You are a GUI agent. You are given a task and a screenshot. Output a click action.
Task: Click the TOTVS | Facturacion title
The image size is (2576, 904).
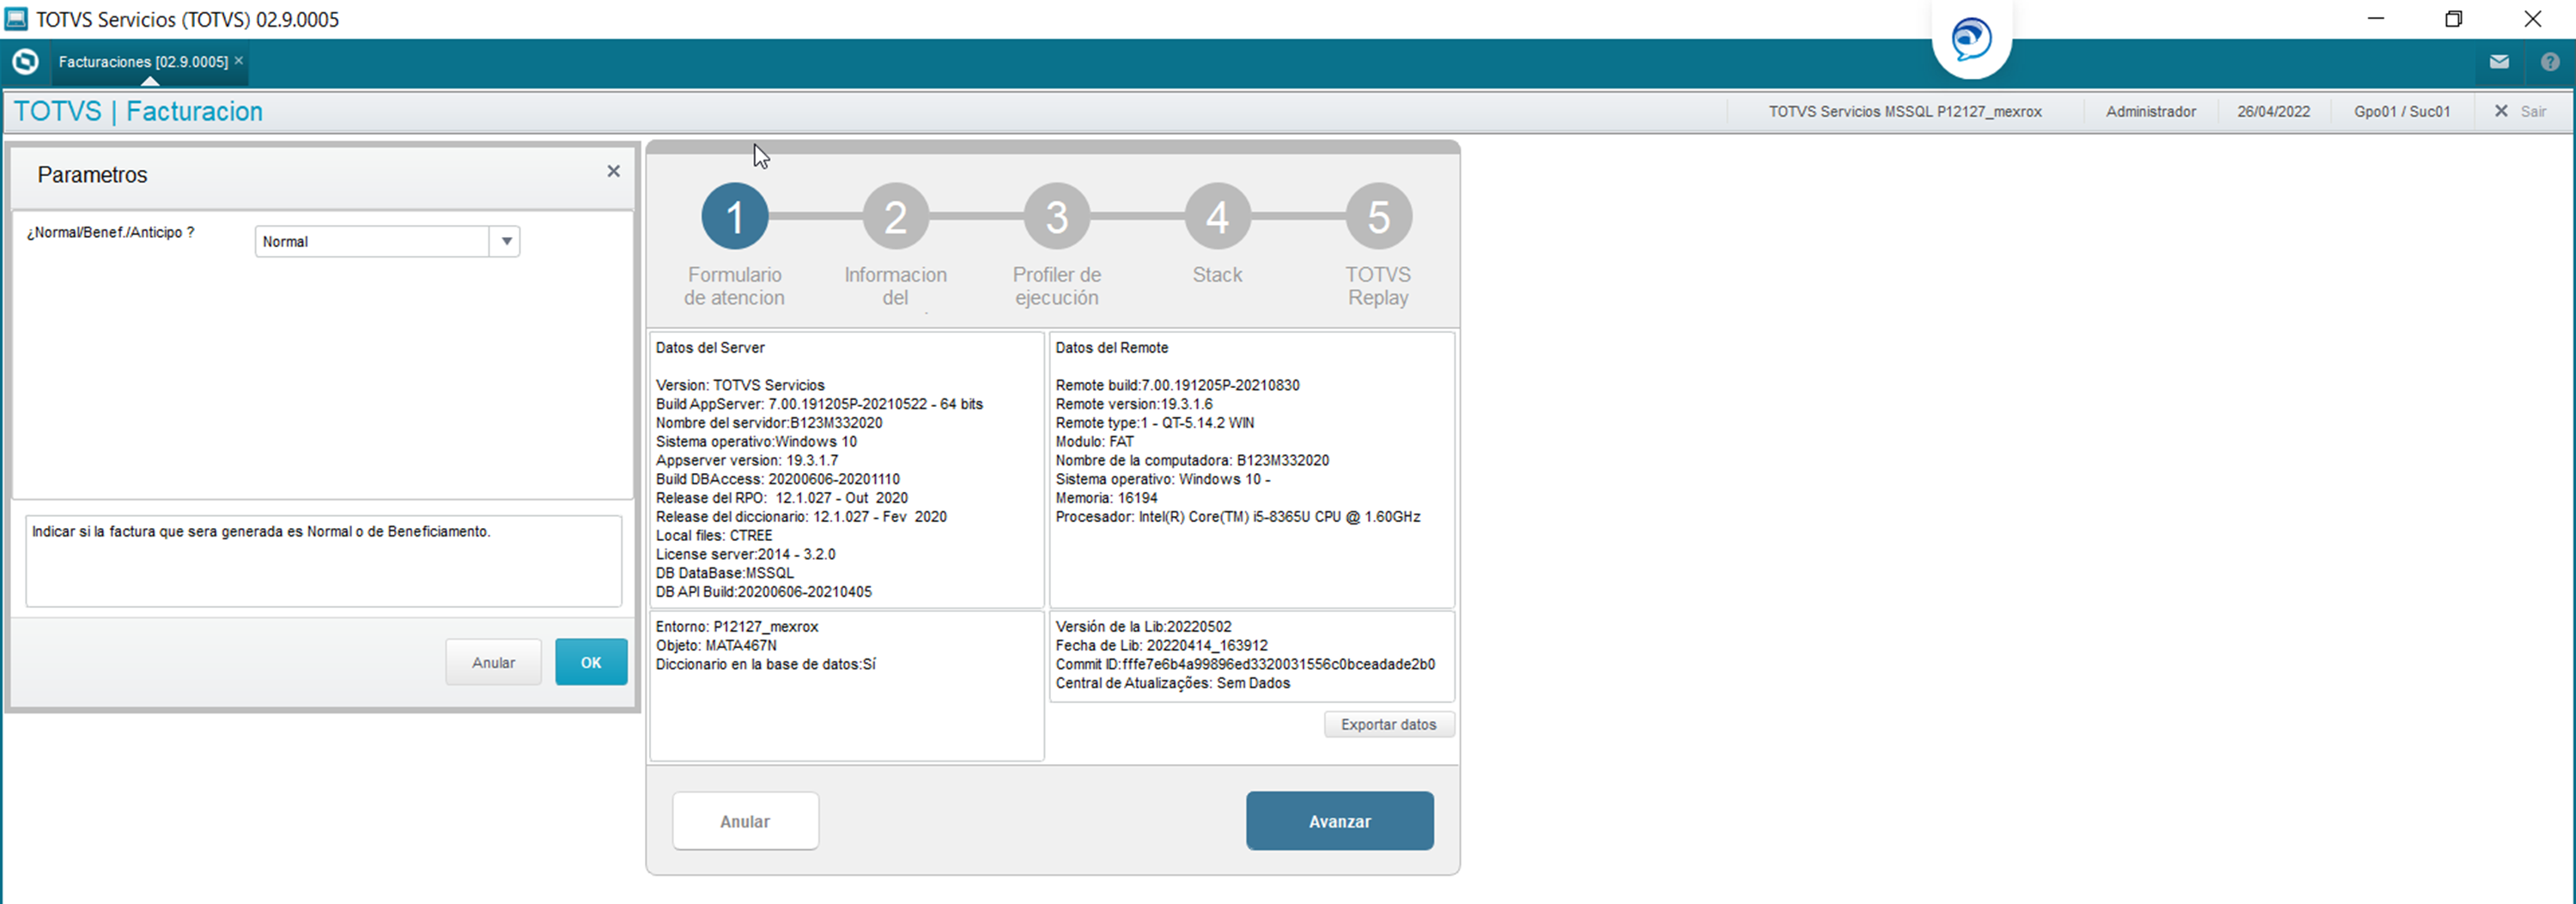tap(138, 111)
